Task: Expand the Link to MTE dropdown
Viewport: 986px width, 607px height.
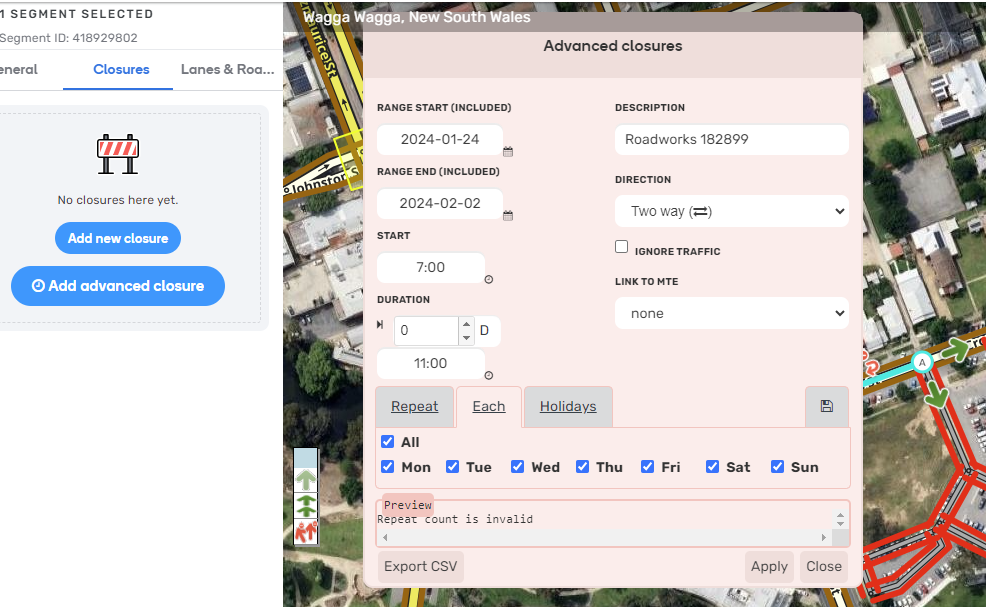Action: click(732, 313)
